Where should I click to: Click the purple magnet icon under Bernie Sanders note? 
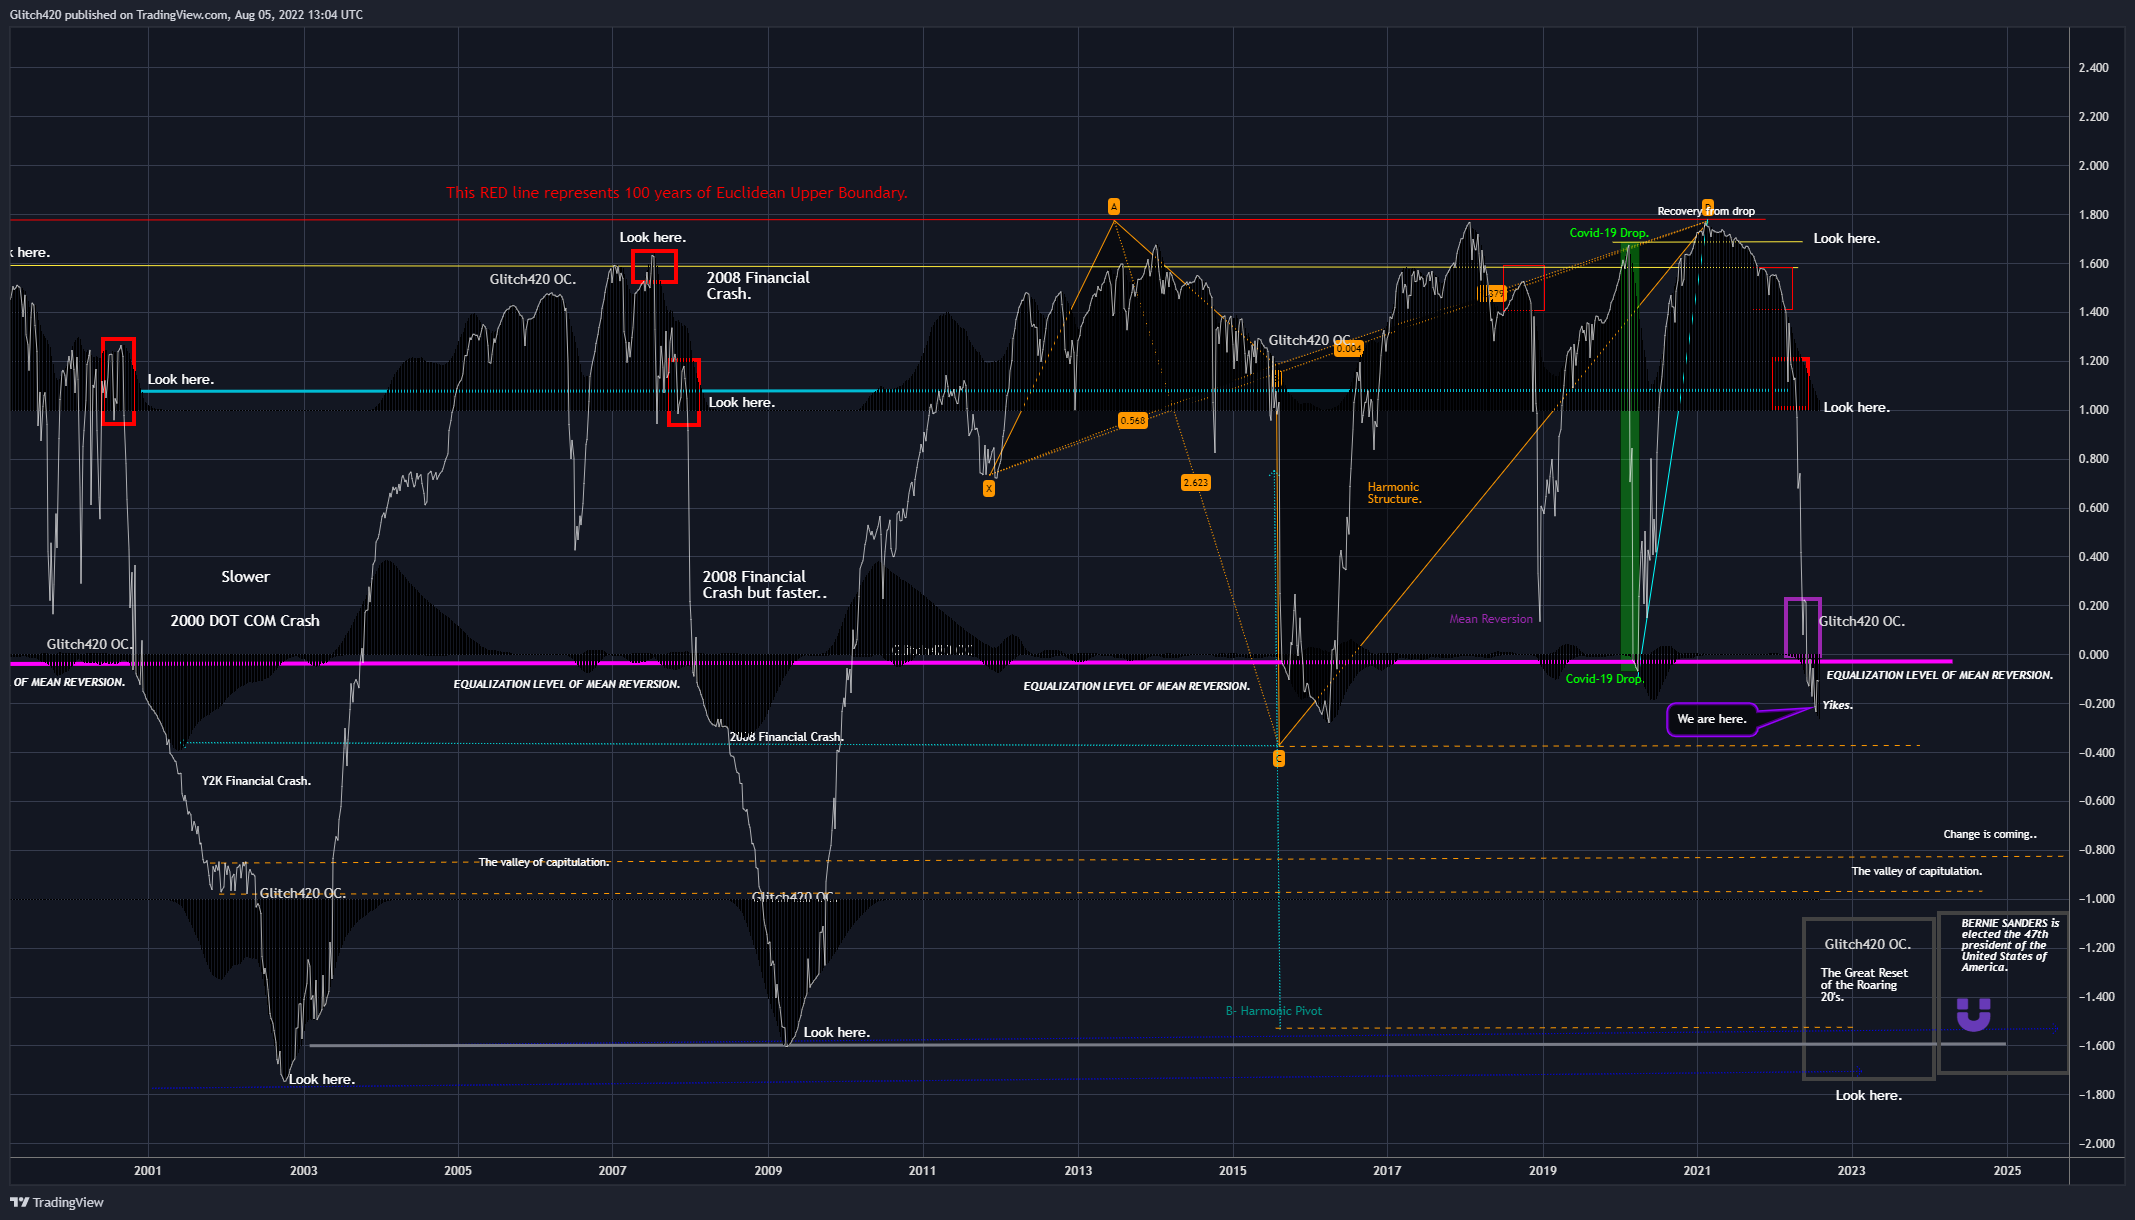[1973, 1014]
